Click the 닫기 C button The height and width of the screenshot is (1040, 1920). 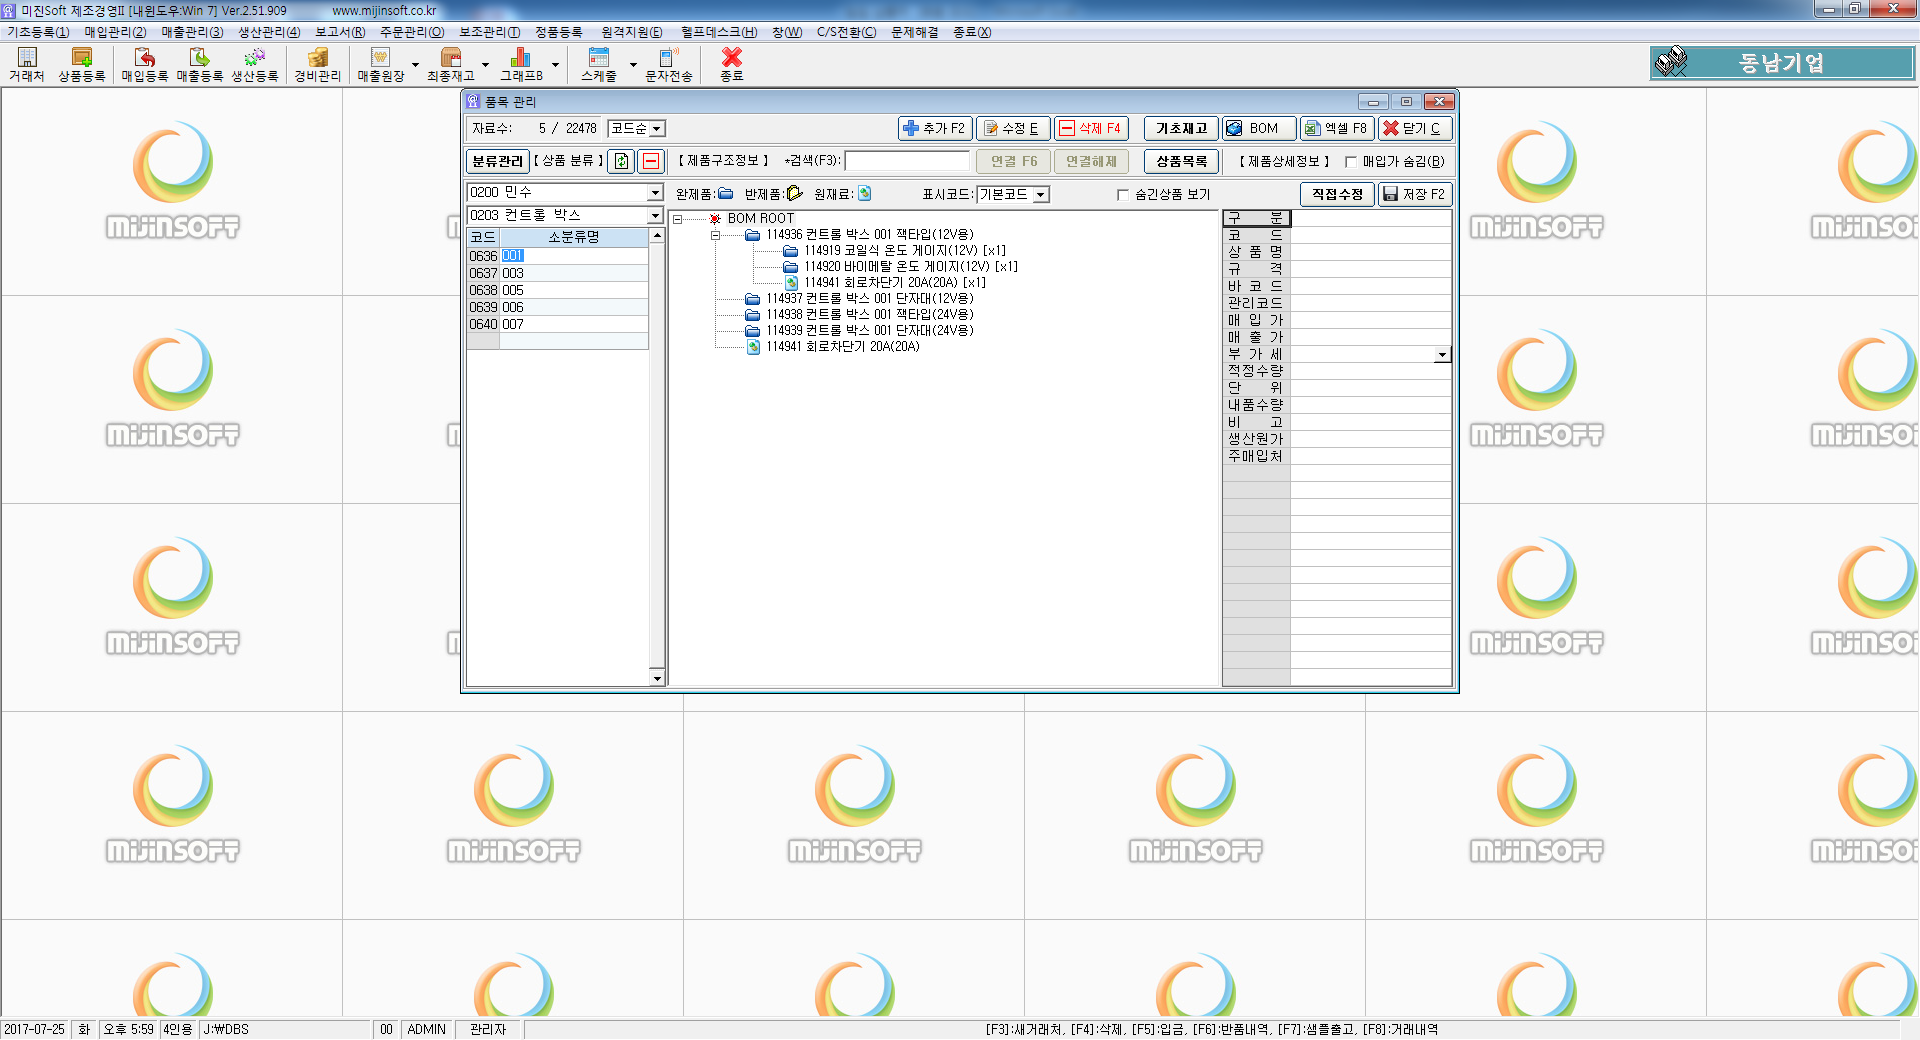[1415, 129]
